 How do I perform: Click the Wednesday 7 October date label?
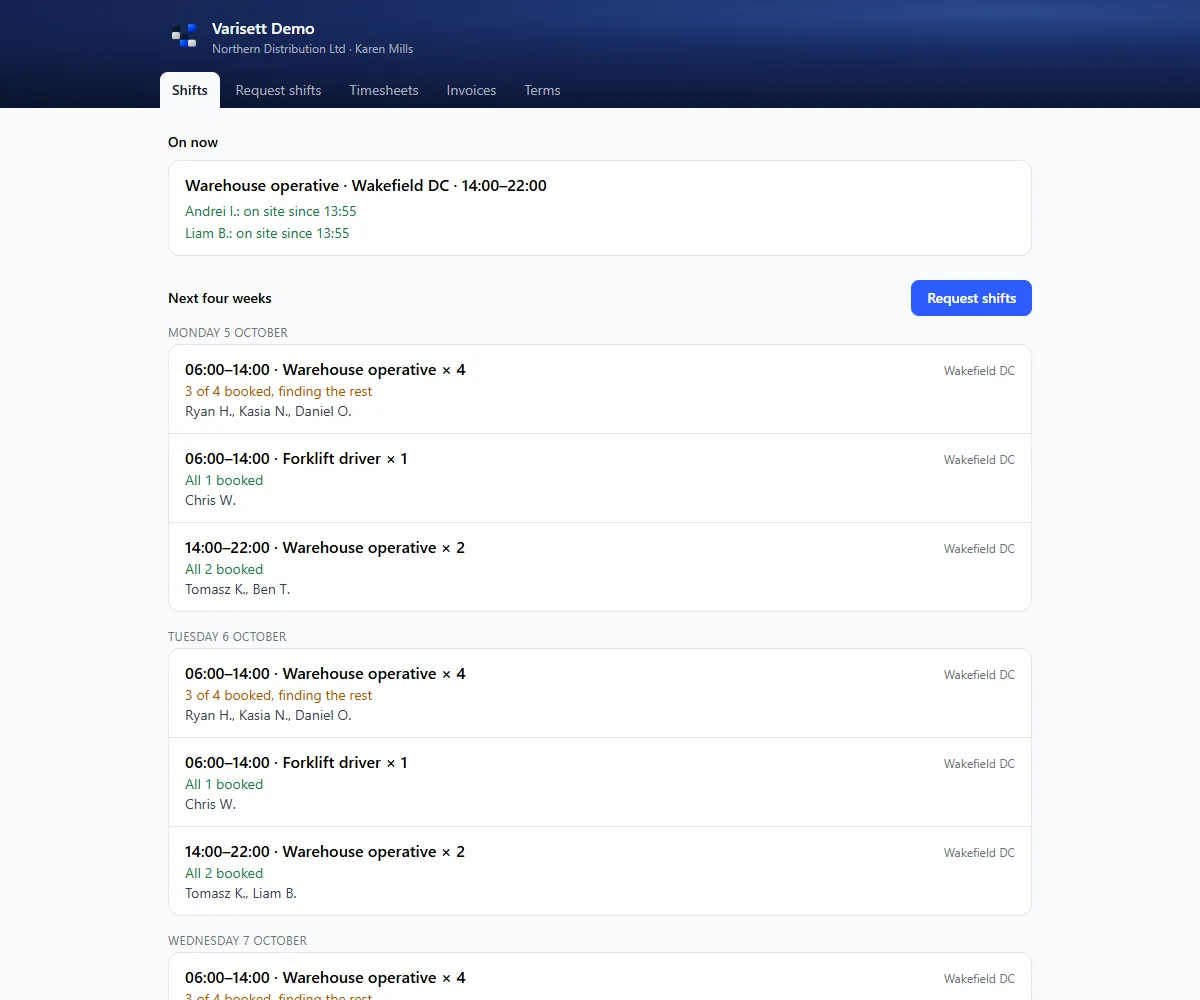(x=237, y=940)
